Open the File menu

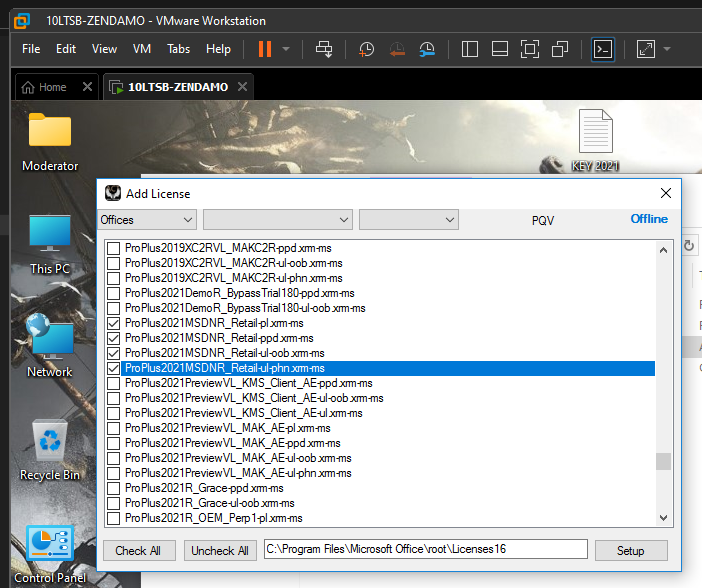[31, 49]
